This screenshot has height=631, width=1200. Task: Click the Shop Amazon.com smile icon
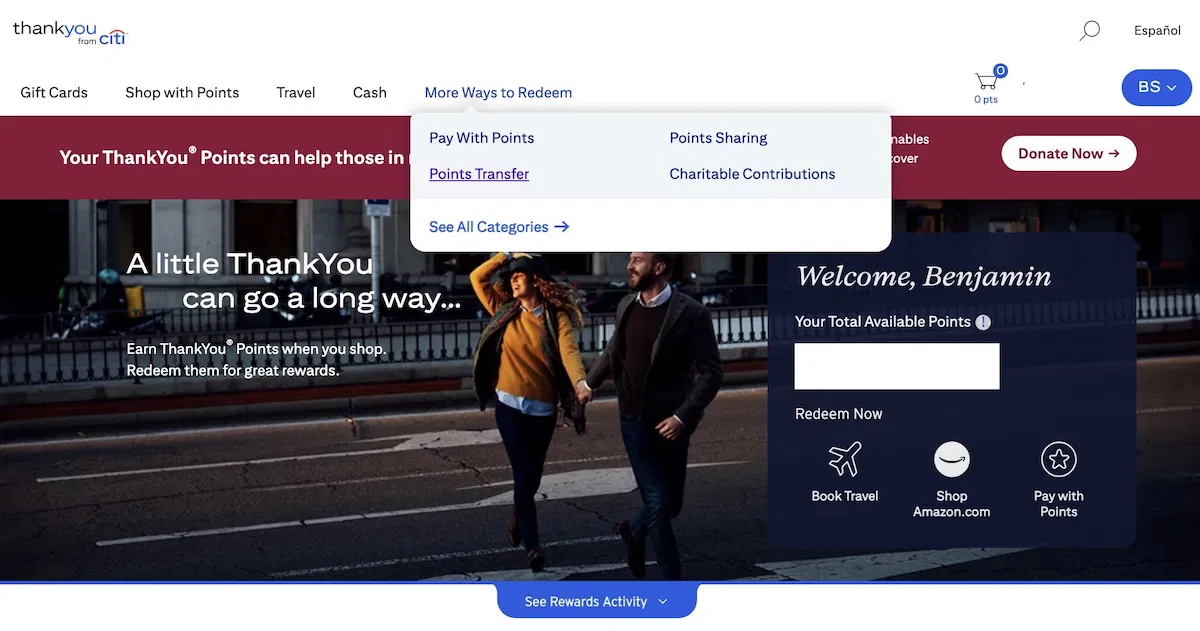coord(951,461)
